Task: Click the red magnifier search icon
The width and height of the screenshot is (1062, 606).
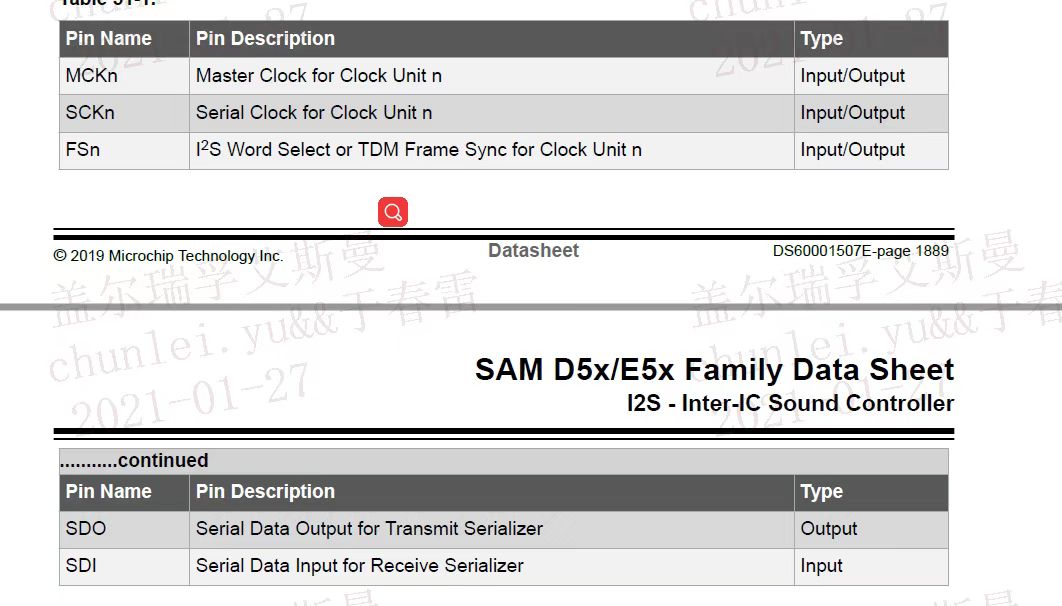Action: point(393,212)
